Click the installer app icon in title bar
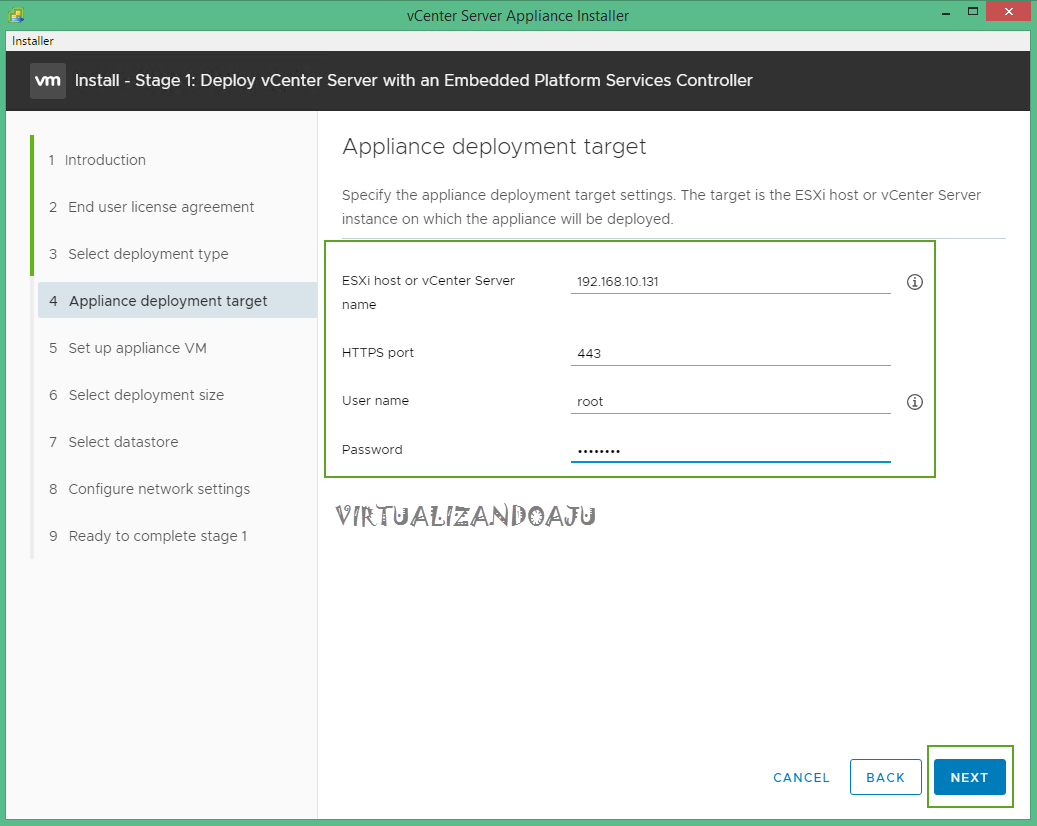The width and height of the screenshot is (1037, 826). pyautogui.click(x=17, y=15)
